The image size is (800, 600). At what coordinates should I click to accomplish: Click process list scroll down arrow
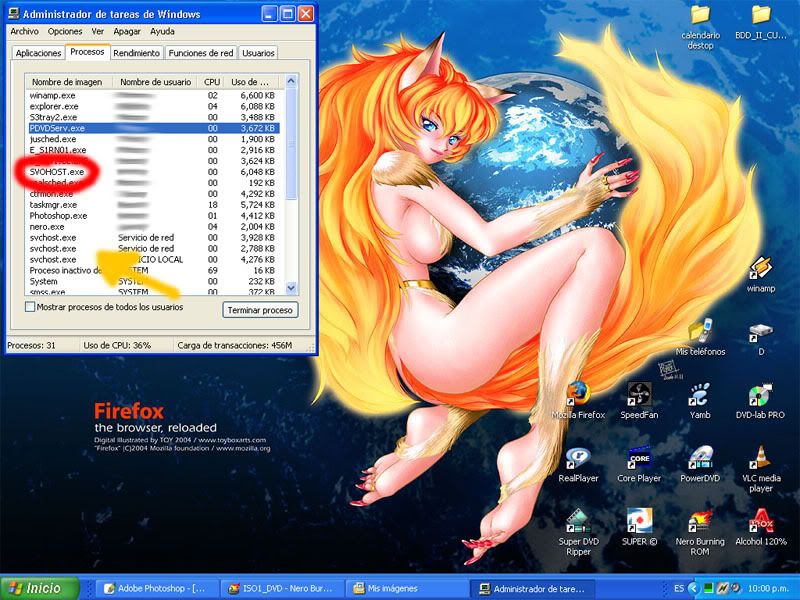[291, 288]
